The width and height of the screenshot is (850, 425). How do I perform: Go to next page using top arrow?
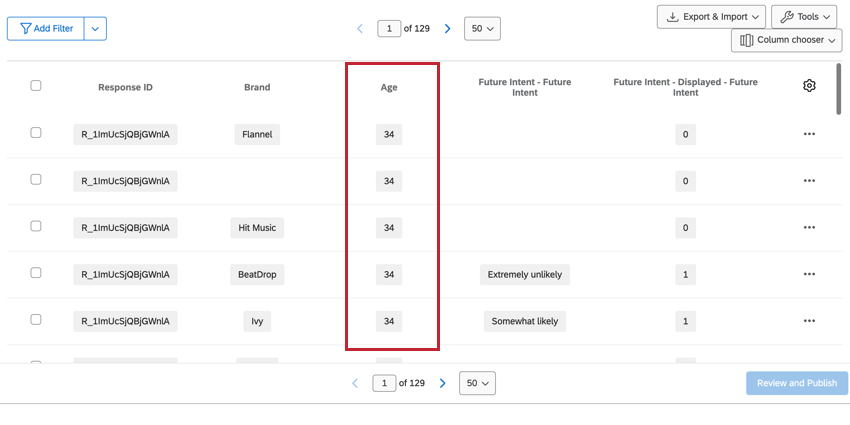[x=447, y=29]
